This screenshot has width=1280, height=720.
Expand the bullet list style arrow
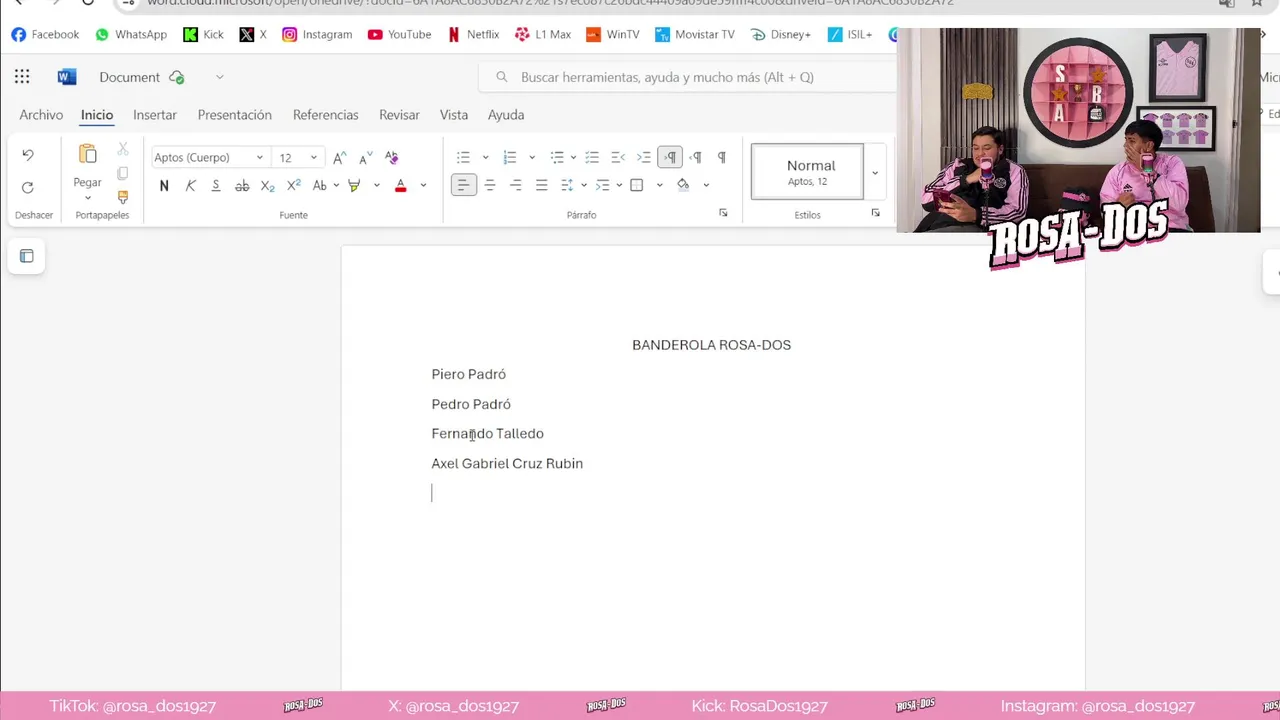[x=485, y=157]
